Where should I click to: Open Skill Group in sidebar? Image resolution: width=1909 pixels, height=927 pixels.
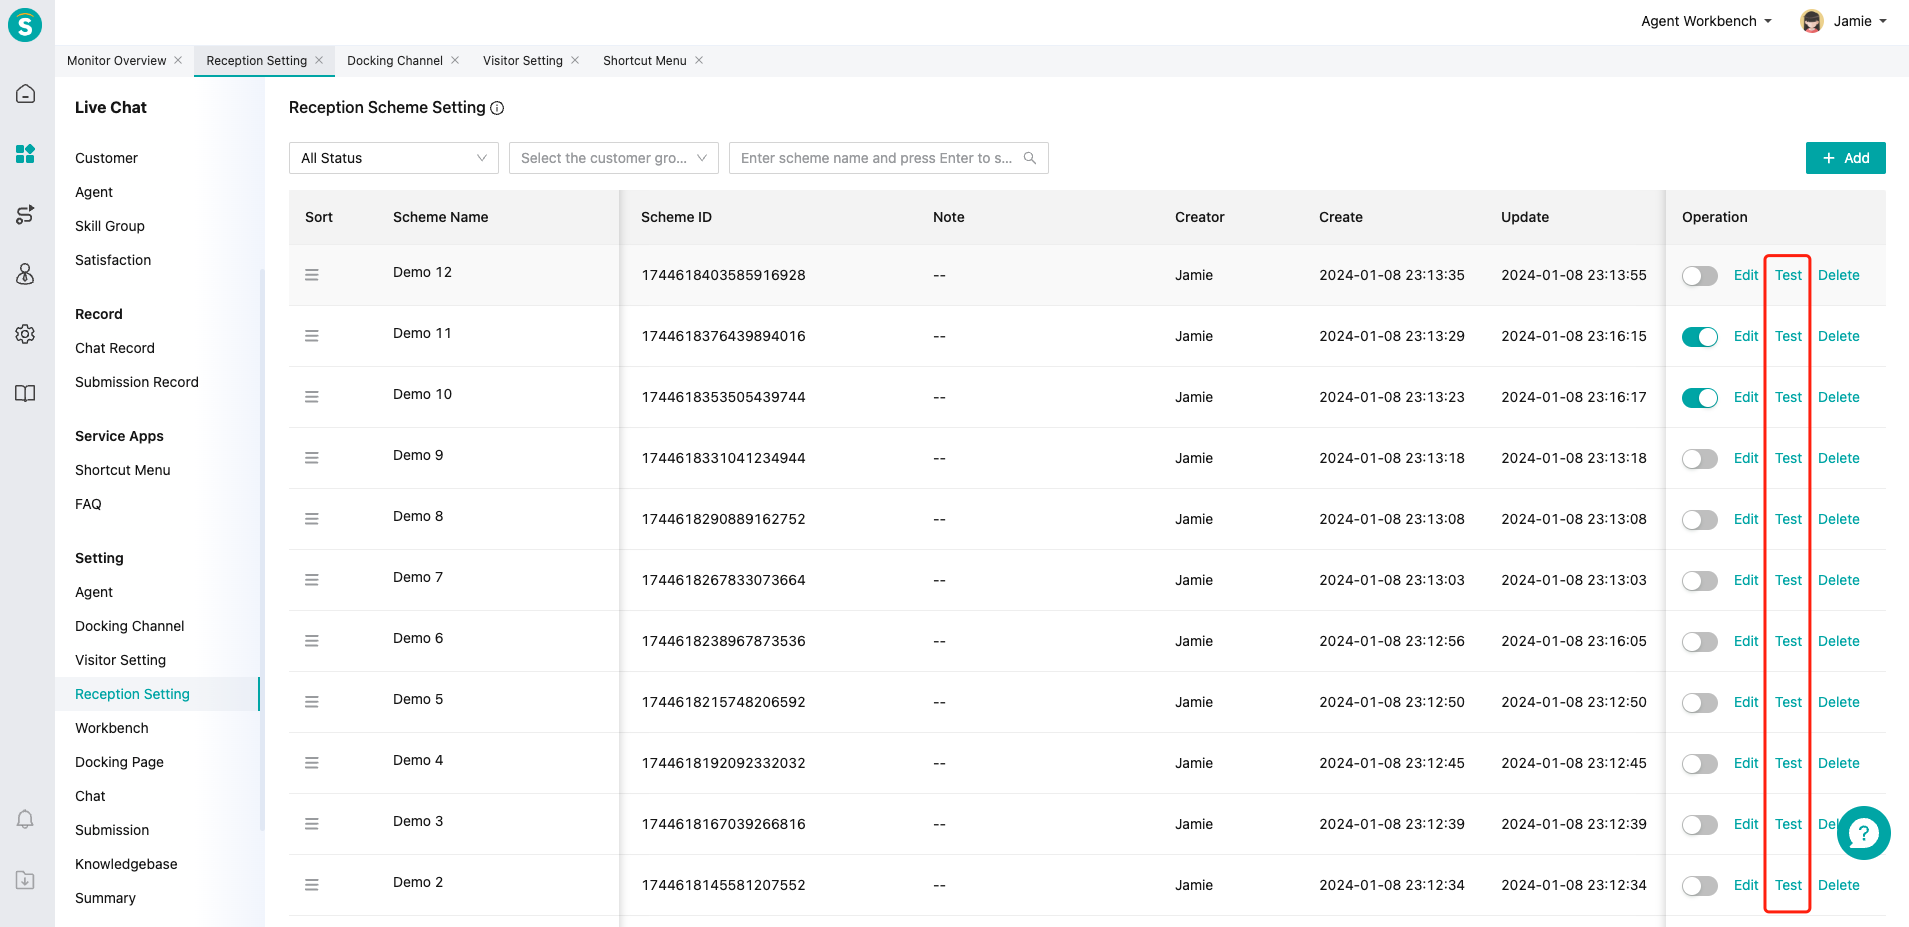click(110, 226)
